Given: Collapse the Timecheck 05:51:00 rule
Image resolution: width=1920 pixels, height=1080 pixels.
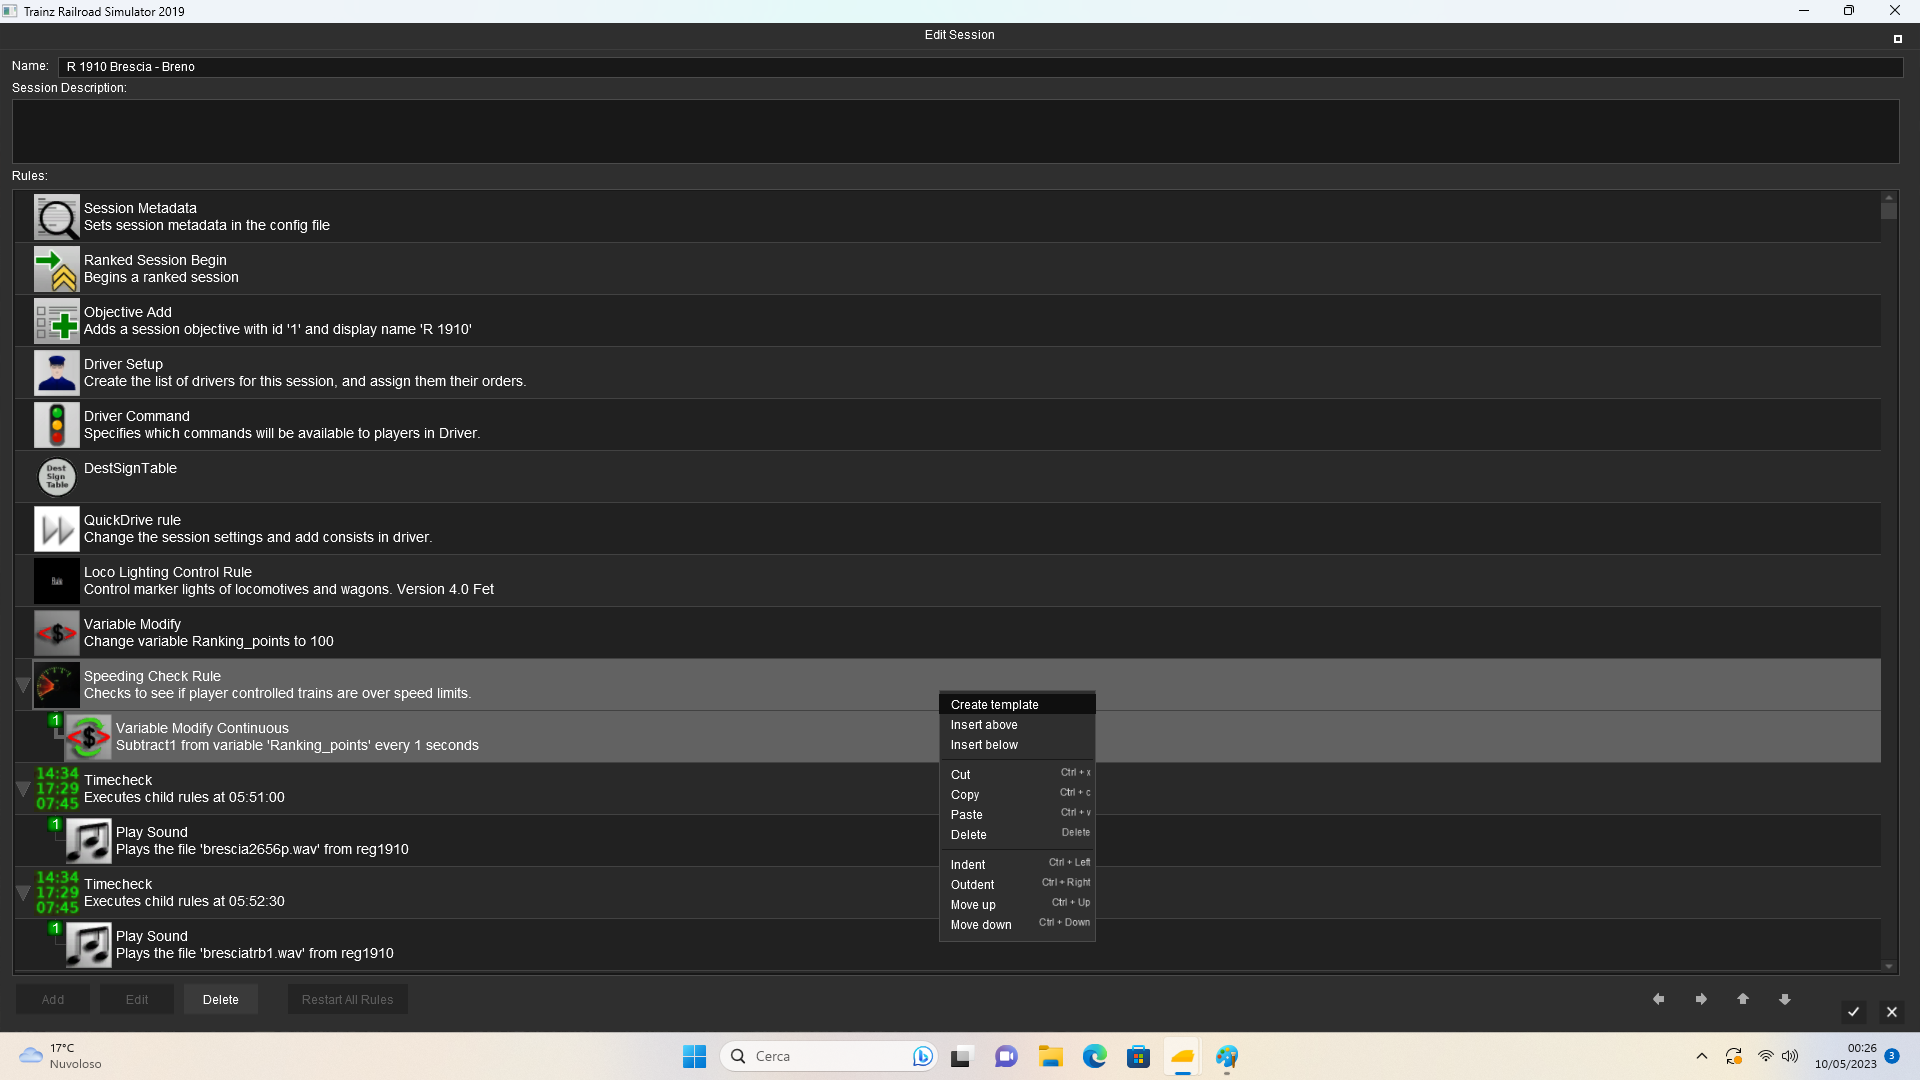Looking at the screenshot, I should click(x=23, y=789).
